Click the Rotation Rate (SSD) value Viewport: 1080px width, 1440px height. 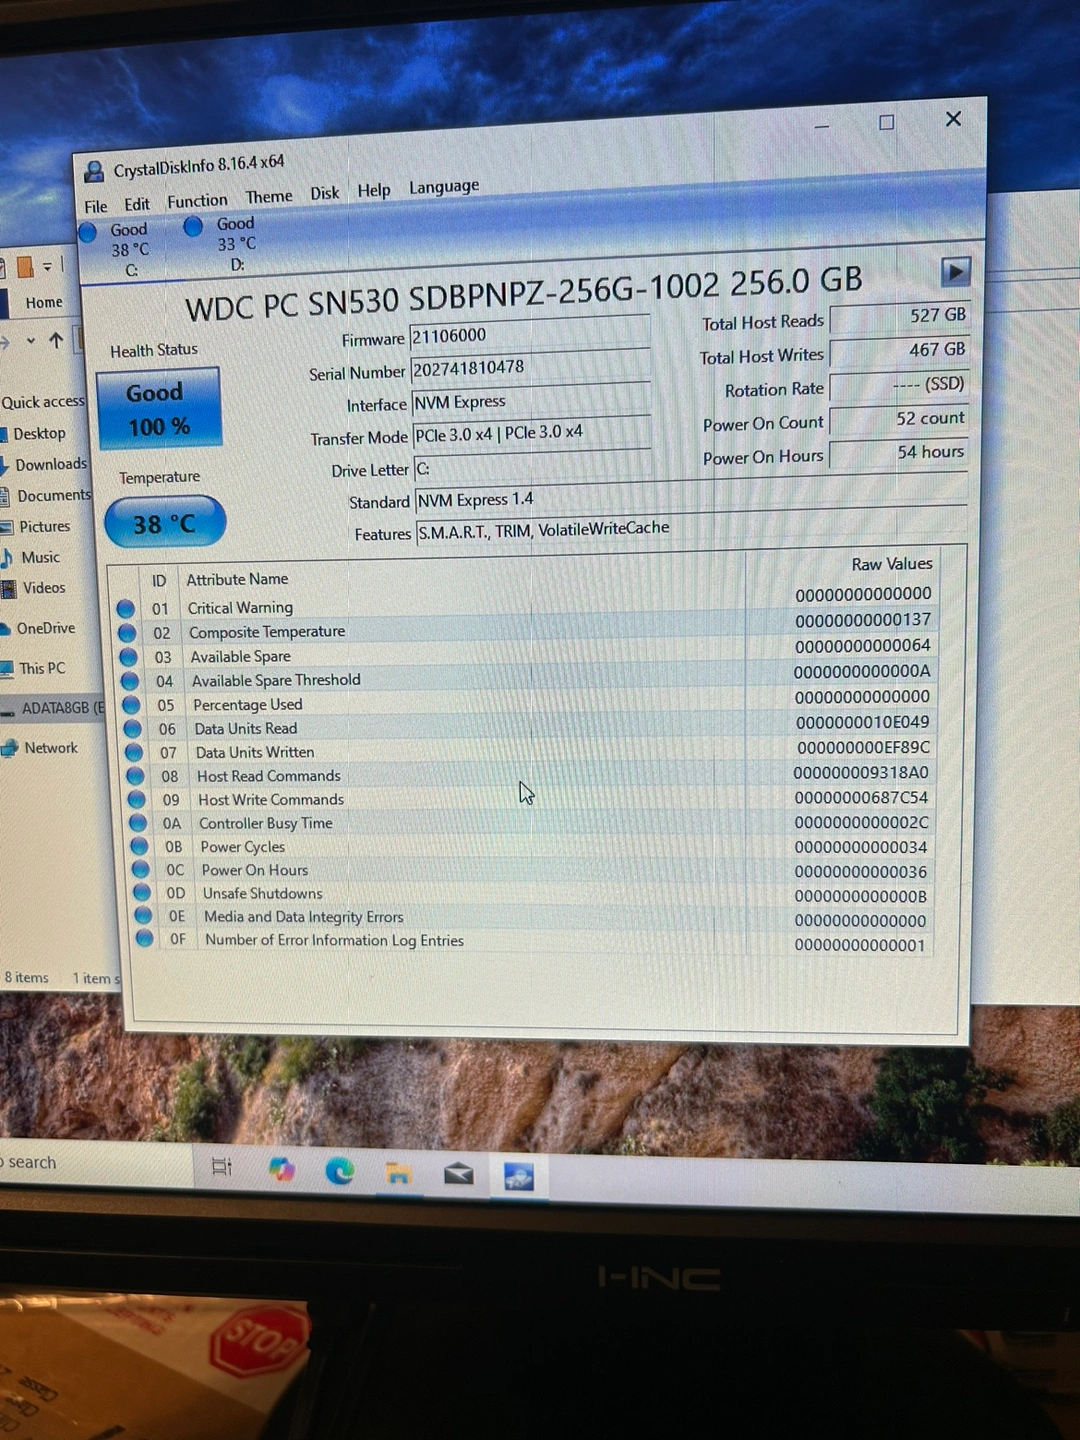[900, 385]
